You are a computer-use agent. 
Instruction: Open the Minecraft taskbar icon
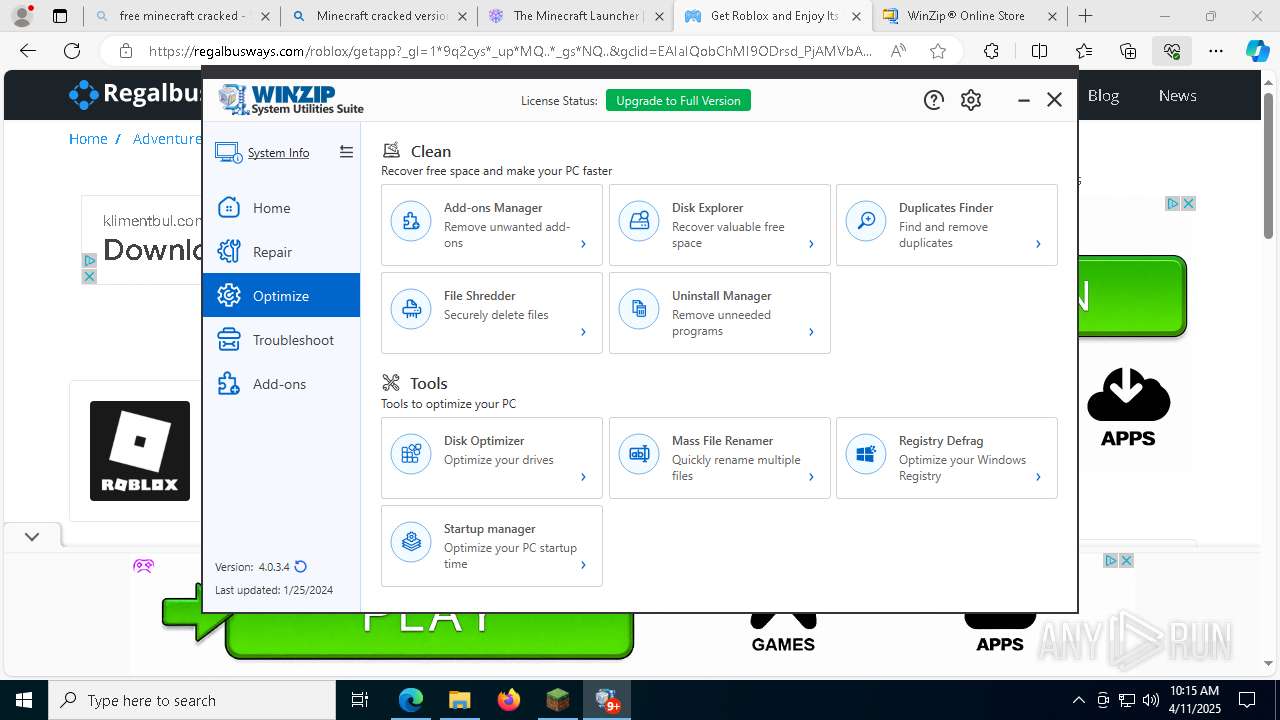(557, 700)
